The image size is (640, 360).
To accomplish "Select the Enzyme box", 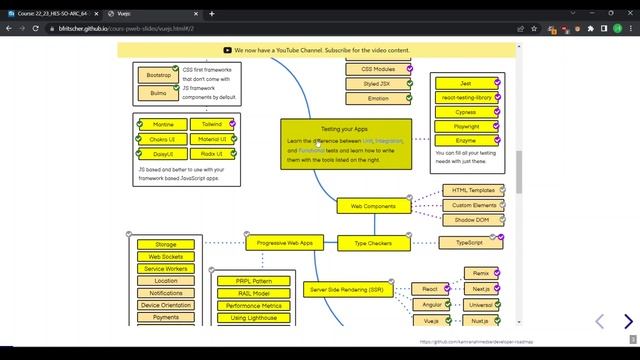I will point(466,140).
